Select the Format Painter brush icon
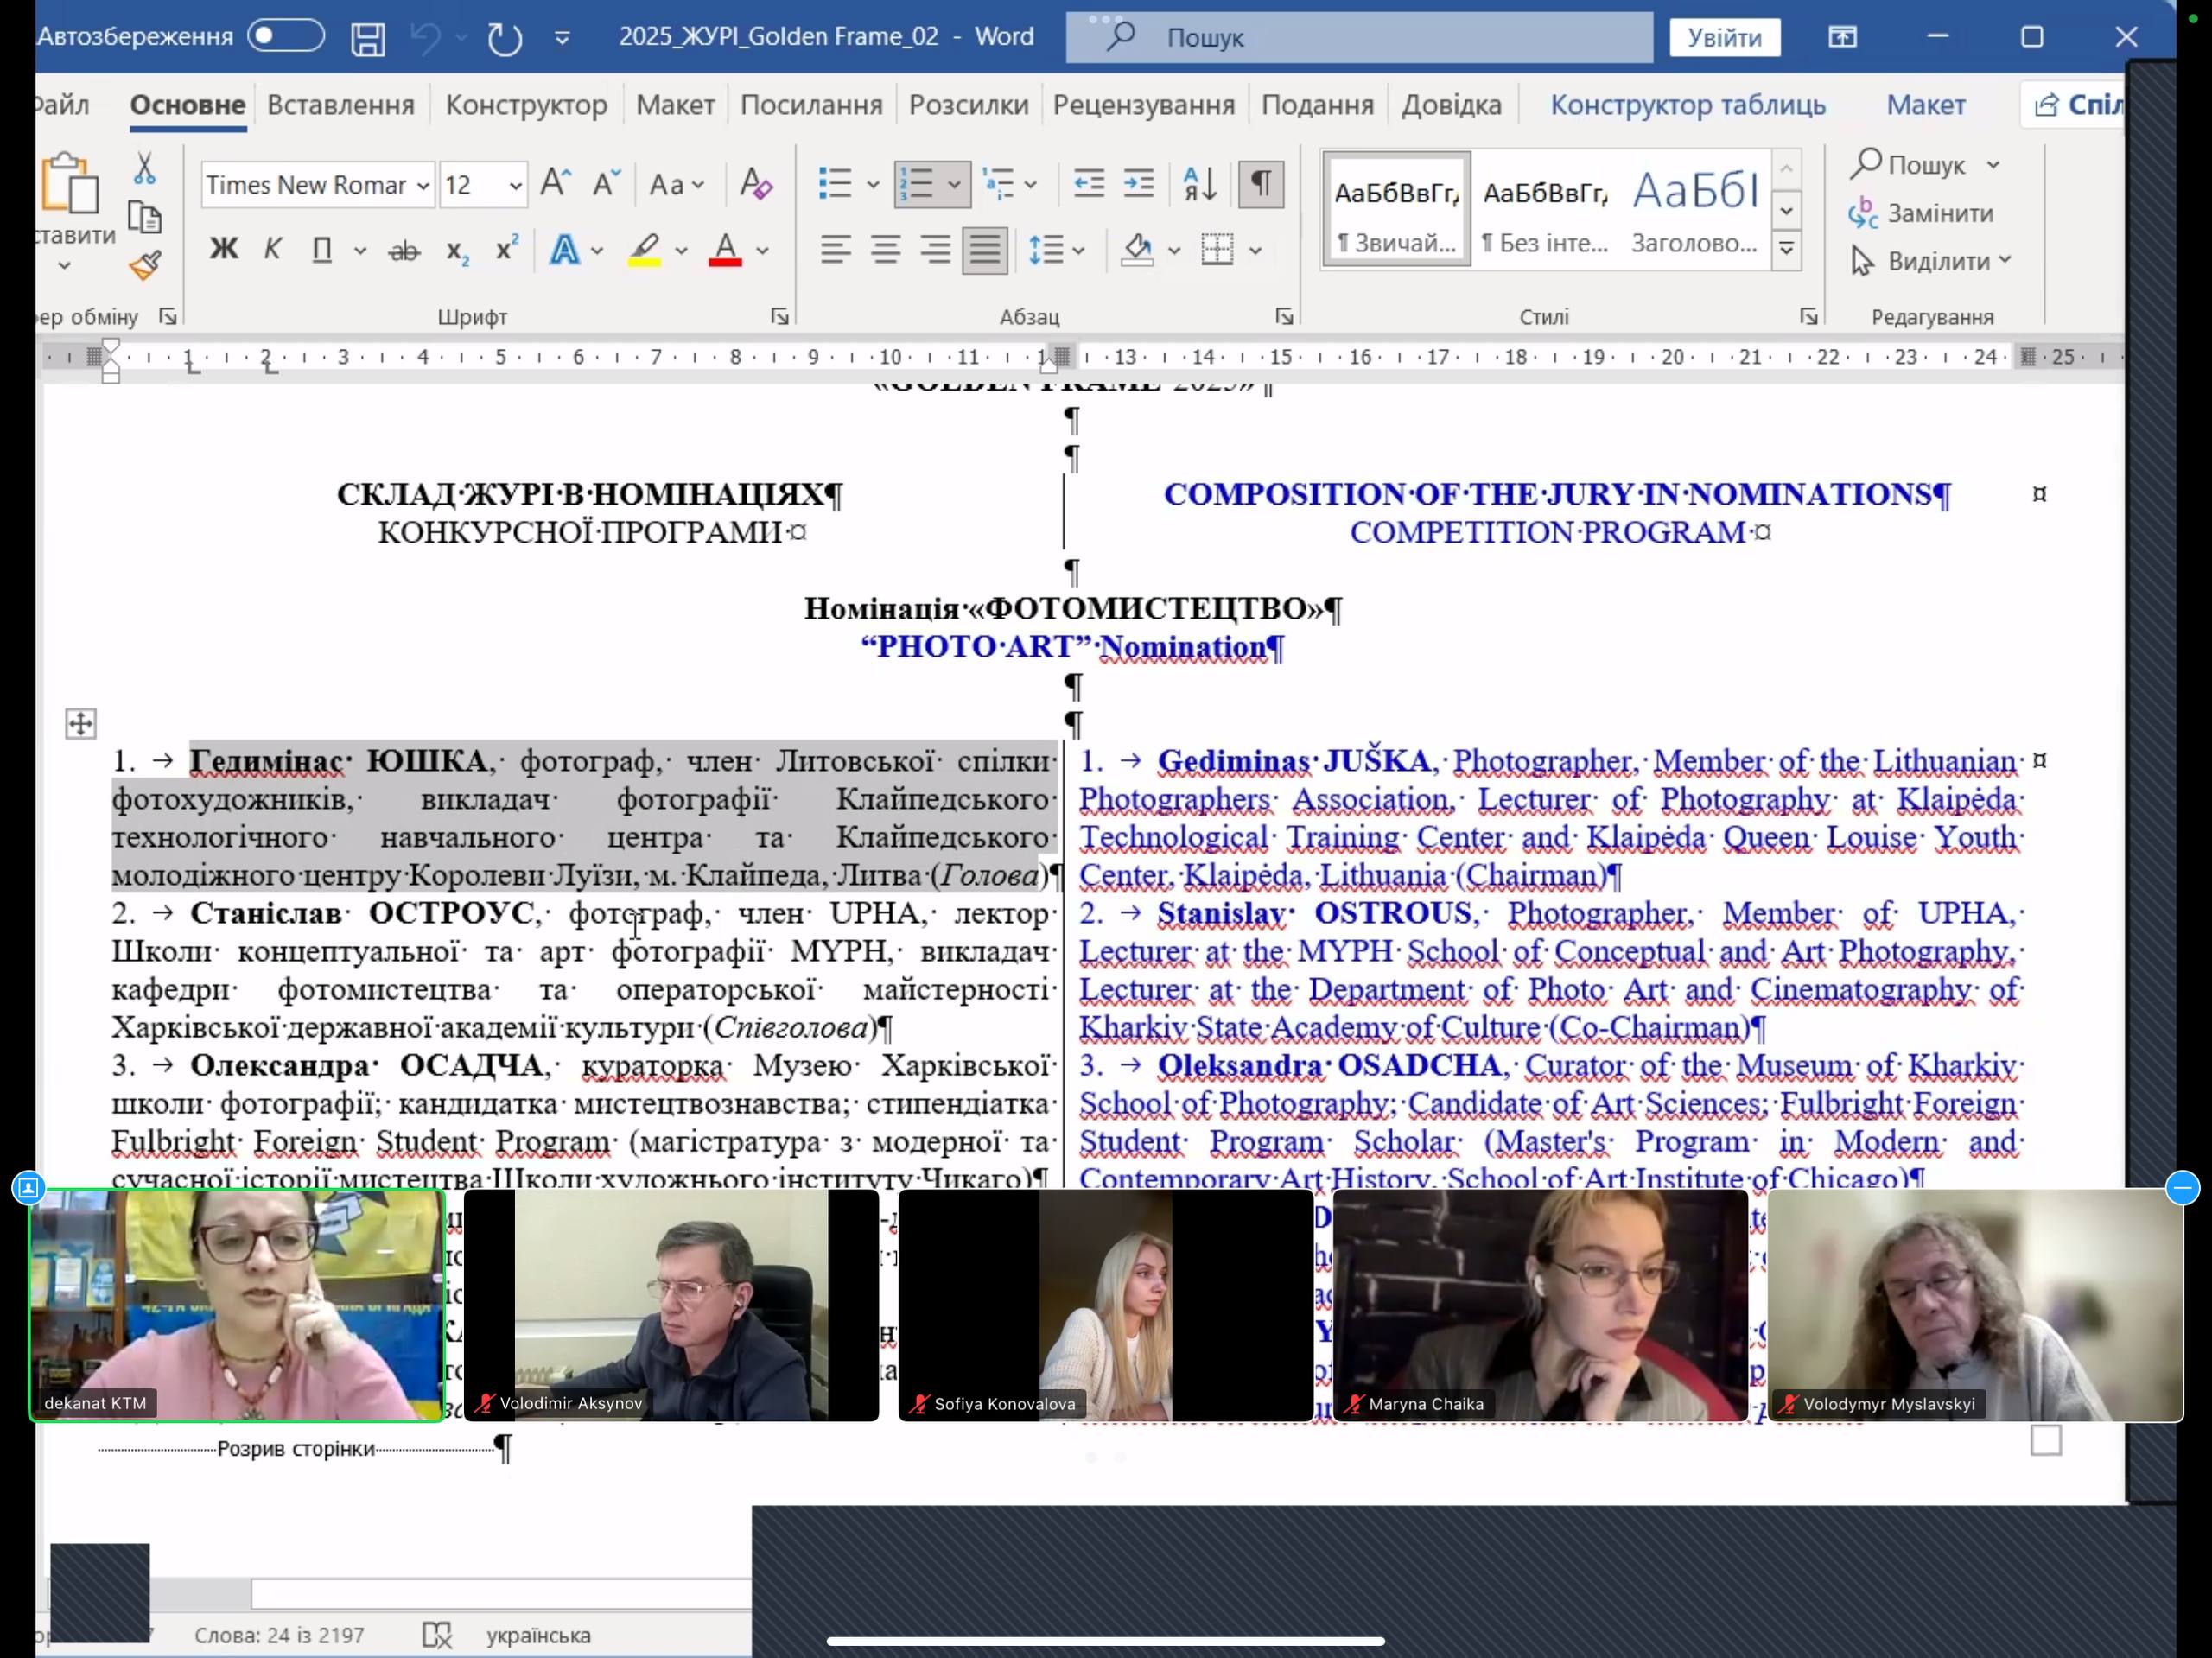This screenshot has height=1658, width=2212. pos(145,265)
